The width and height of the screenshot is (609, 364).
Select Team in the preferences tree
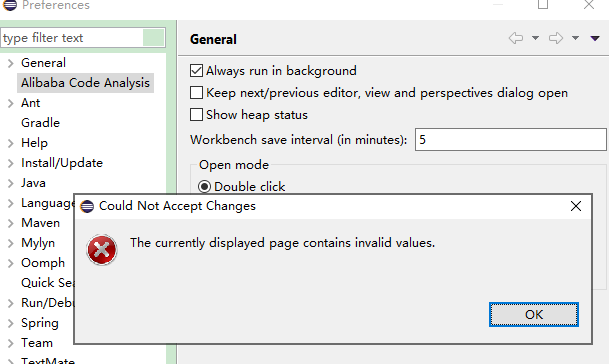coord(37,343)
